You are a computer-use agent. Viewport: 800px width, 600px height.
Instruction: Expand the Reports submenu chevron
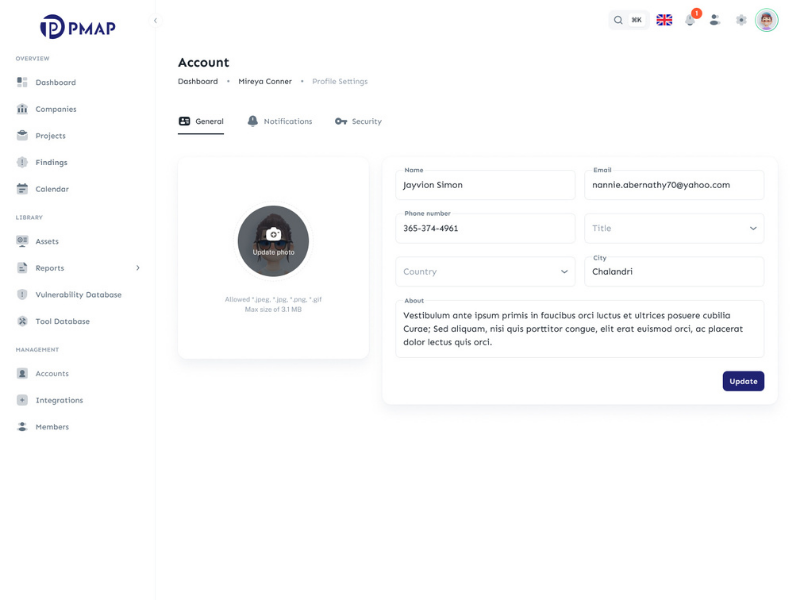[x=138, y=268]
